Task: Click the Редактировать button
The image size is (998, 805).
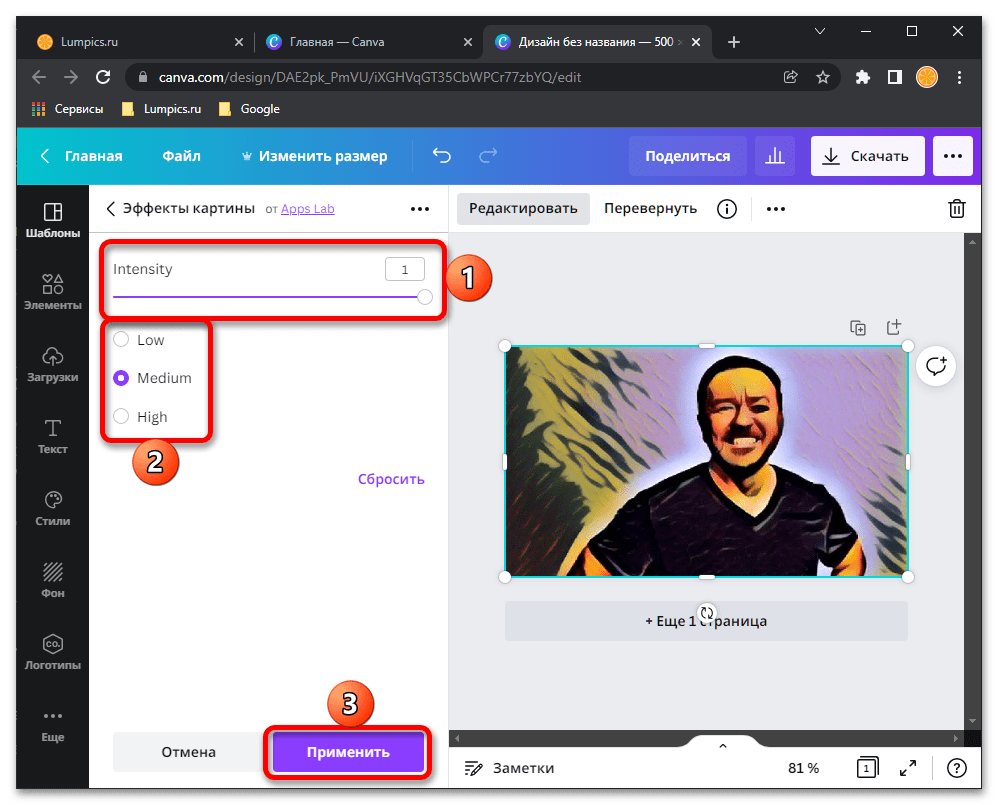Action: pos(523,209)
